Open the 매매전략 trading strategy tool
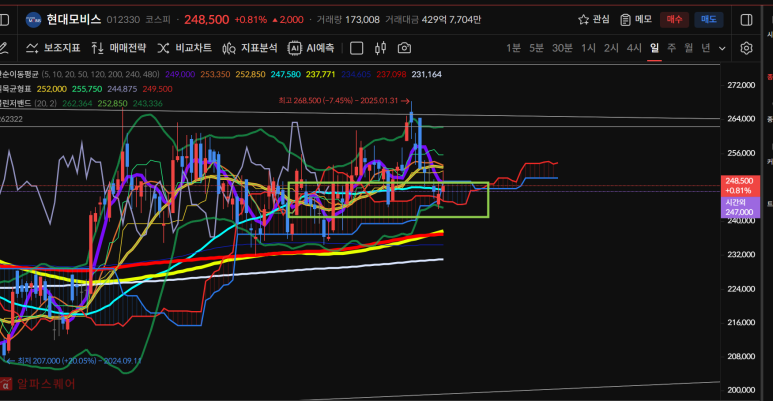Viewport: 773px width, 401px height. 119,48
